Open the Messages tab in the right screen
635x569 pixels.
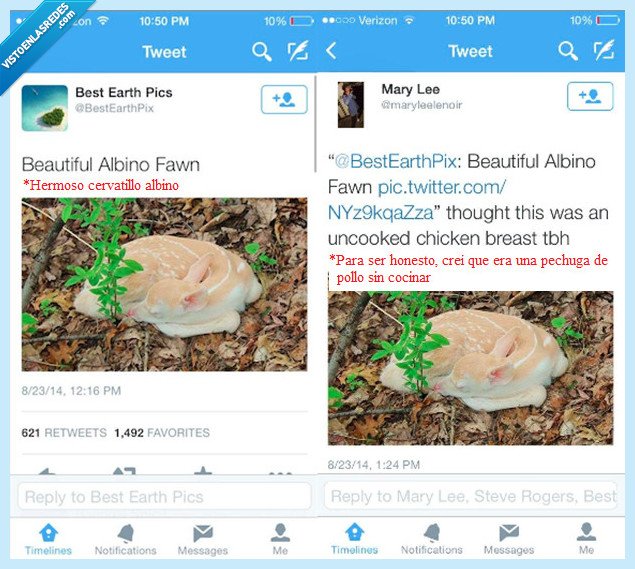point(509,539)
